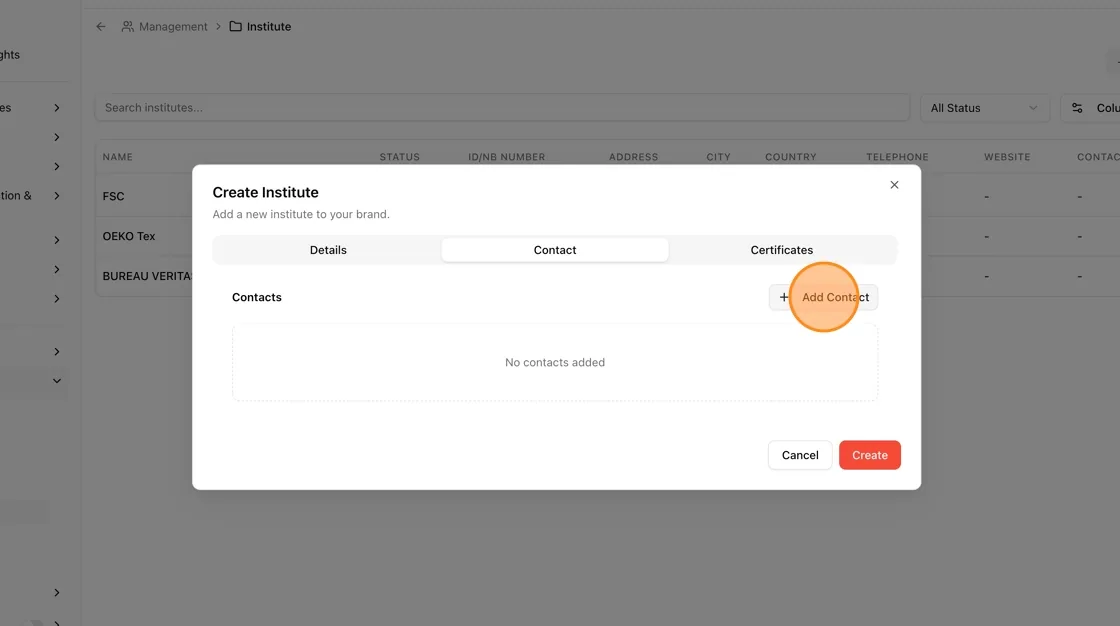Open Management breadcrumb link

click(173, 26)
